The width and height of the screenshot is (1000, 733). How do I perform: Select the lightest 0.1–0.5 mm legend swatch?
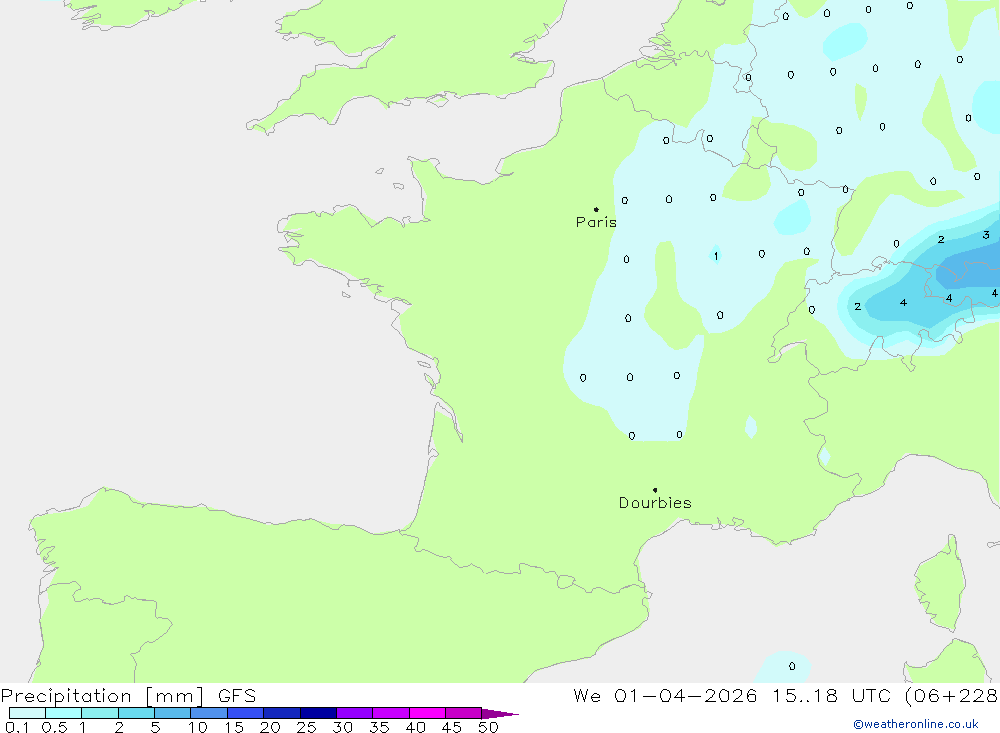pos(27,713)
